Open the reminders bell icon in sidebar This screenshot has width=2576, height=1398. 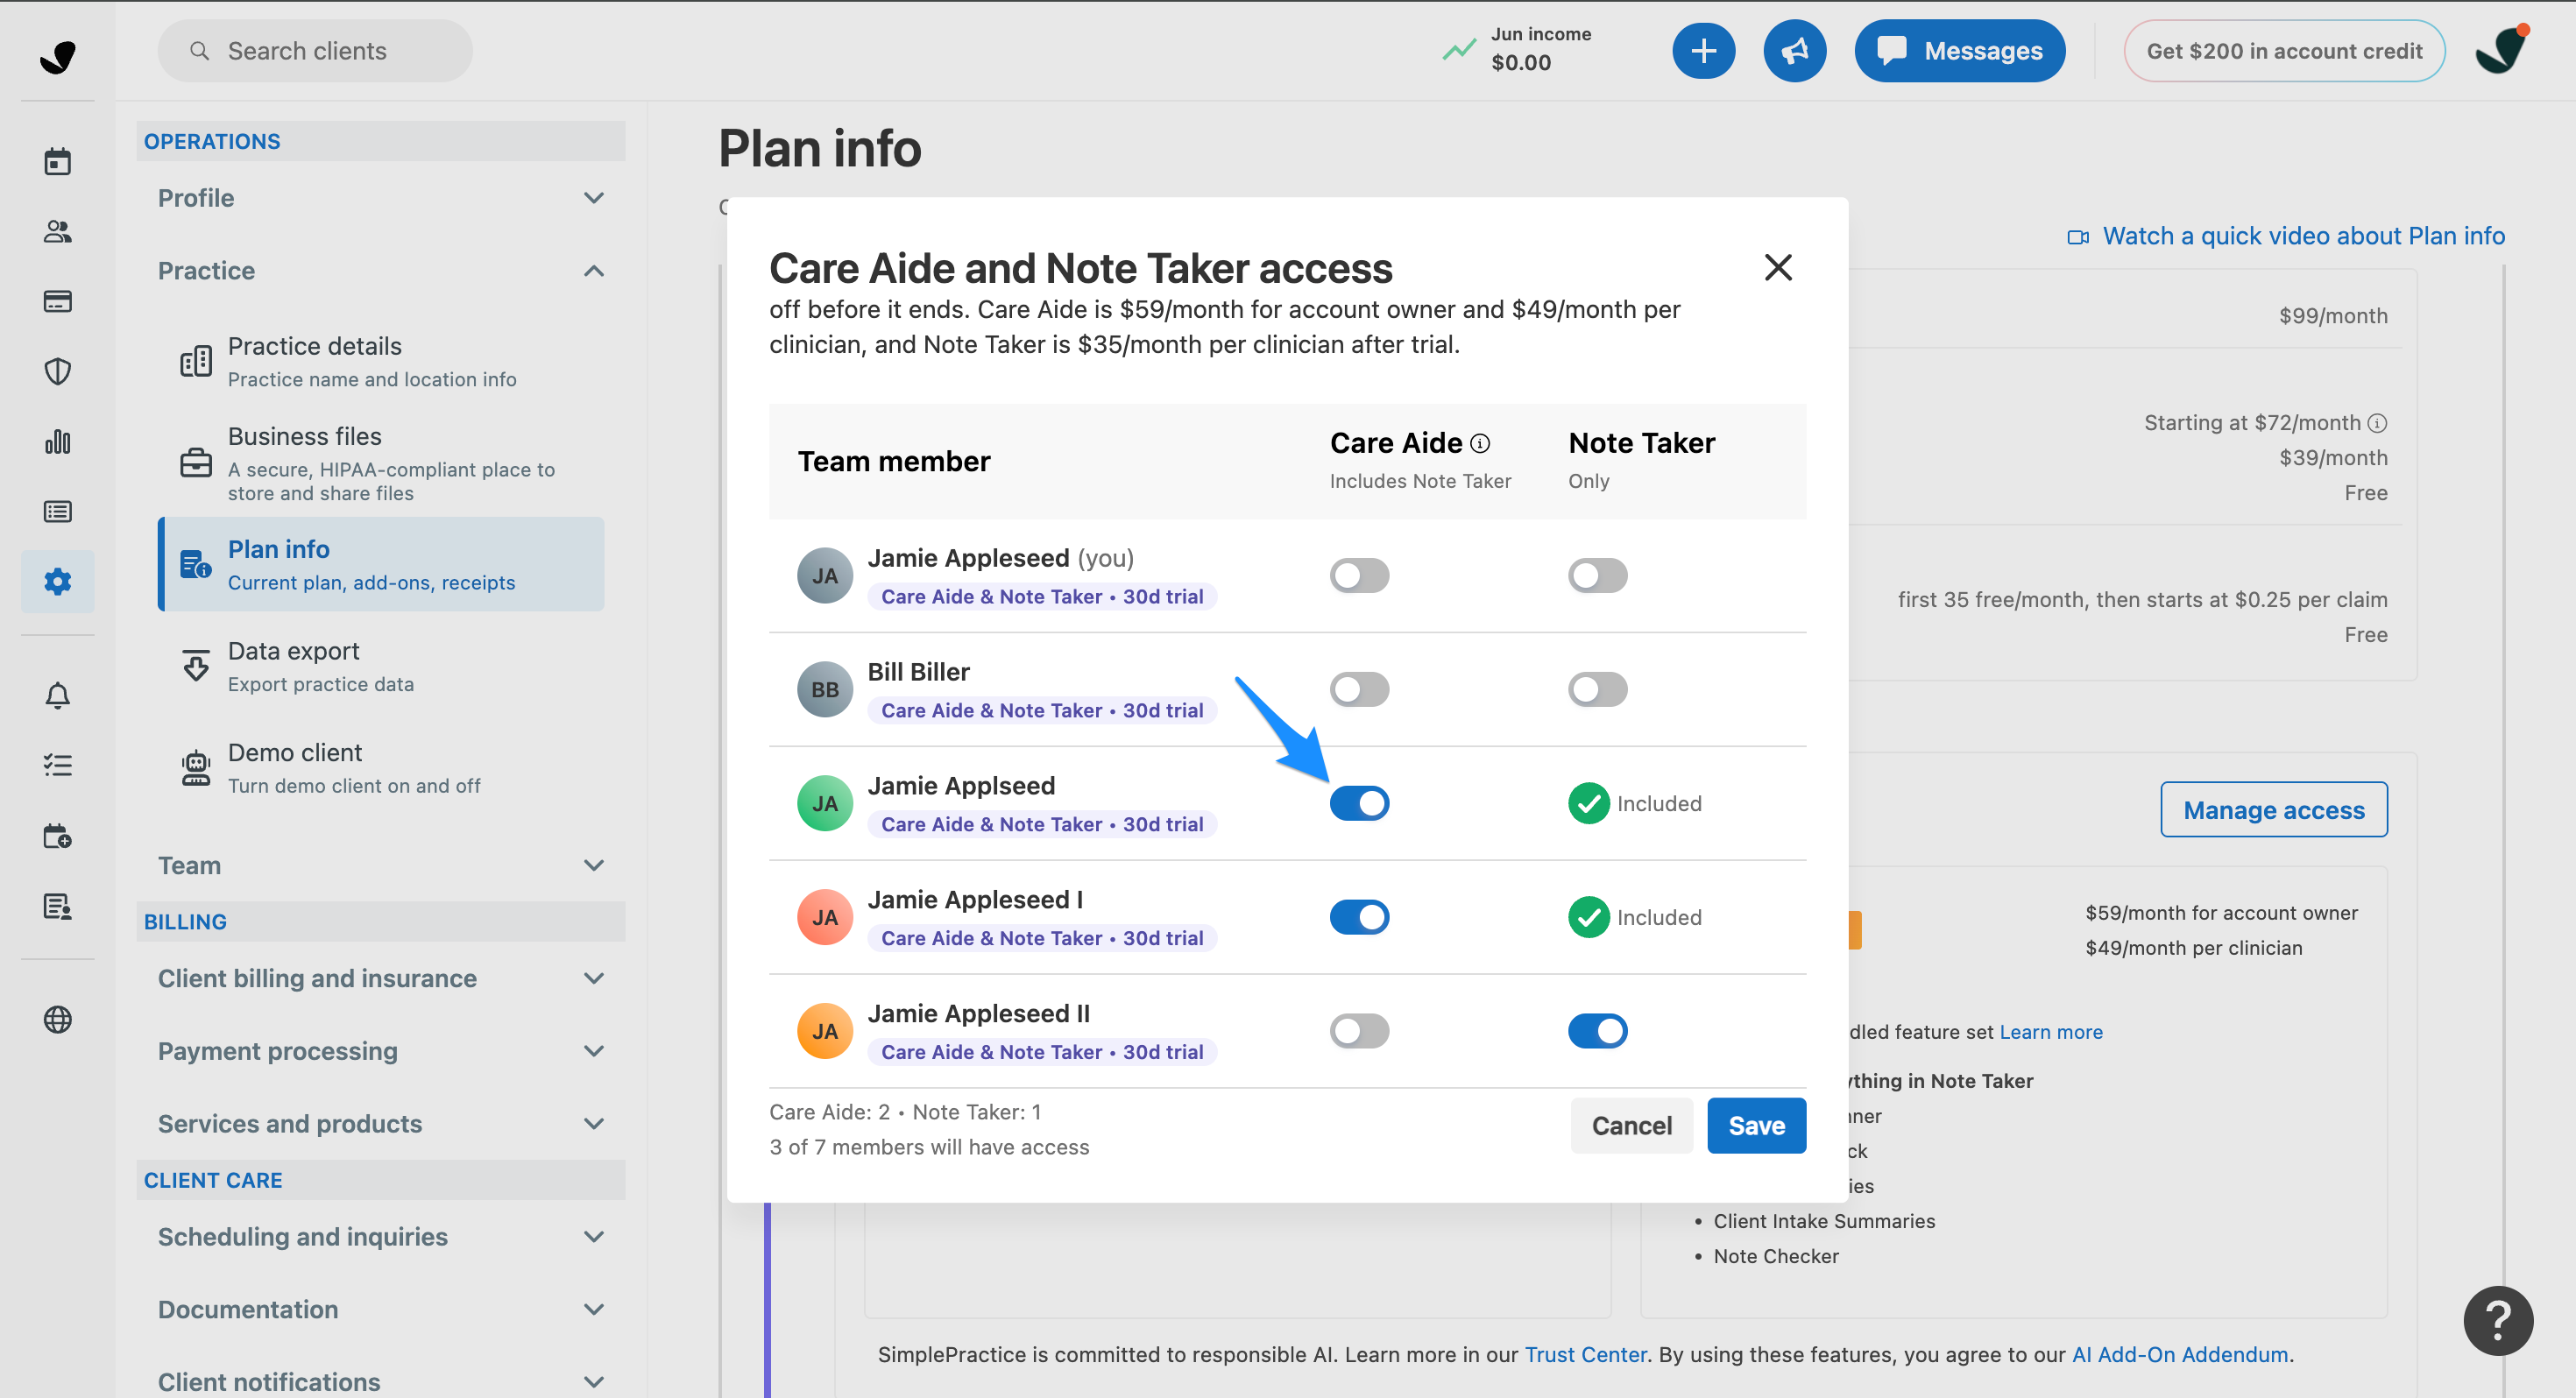click(x=57, y=695)
